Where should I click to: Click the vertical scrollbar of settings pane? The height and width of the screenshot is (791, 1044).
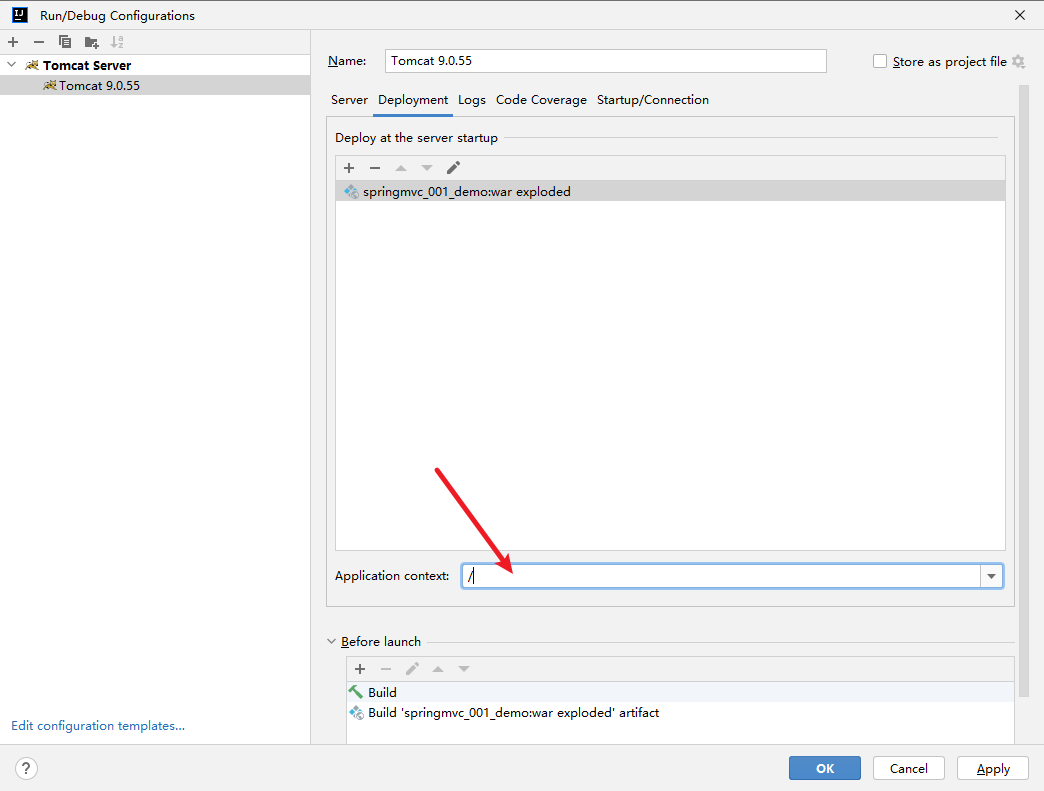(x=1024, y=390)
